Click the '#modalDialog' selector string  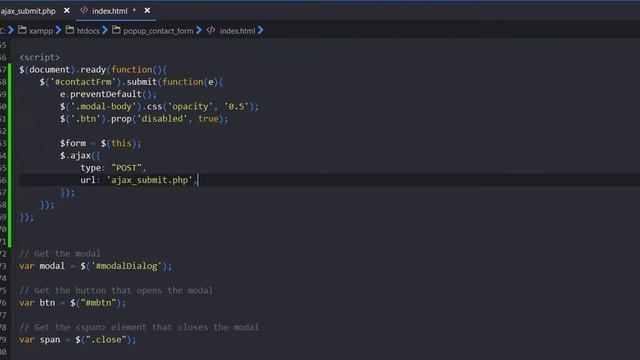click(x=127, y=266)
